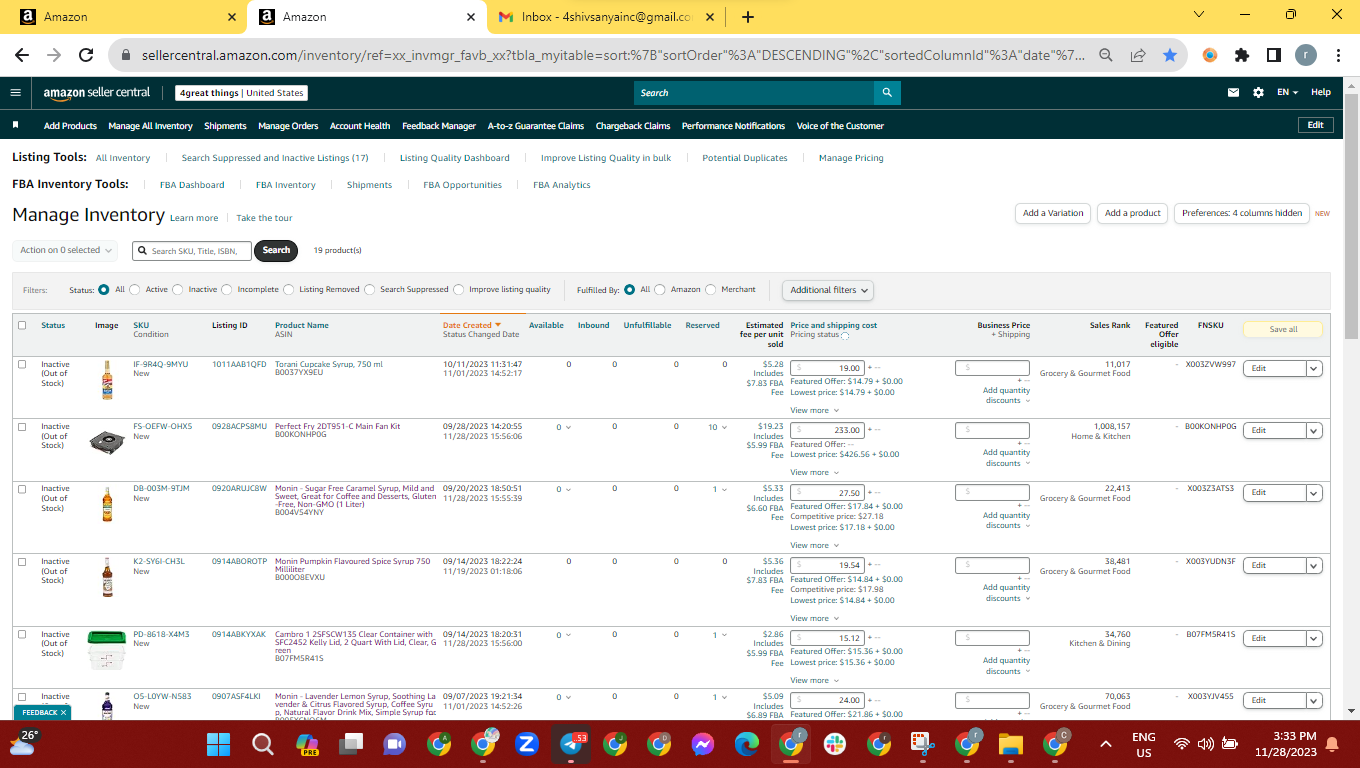
Task: Open the Seller Central hamburger menu
Action: coord(15,93)
